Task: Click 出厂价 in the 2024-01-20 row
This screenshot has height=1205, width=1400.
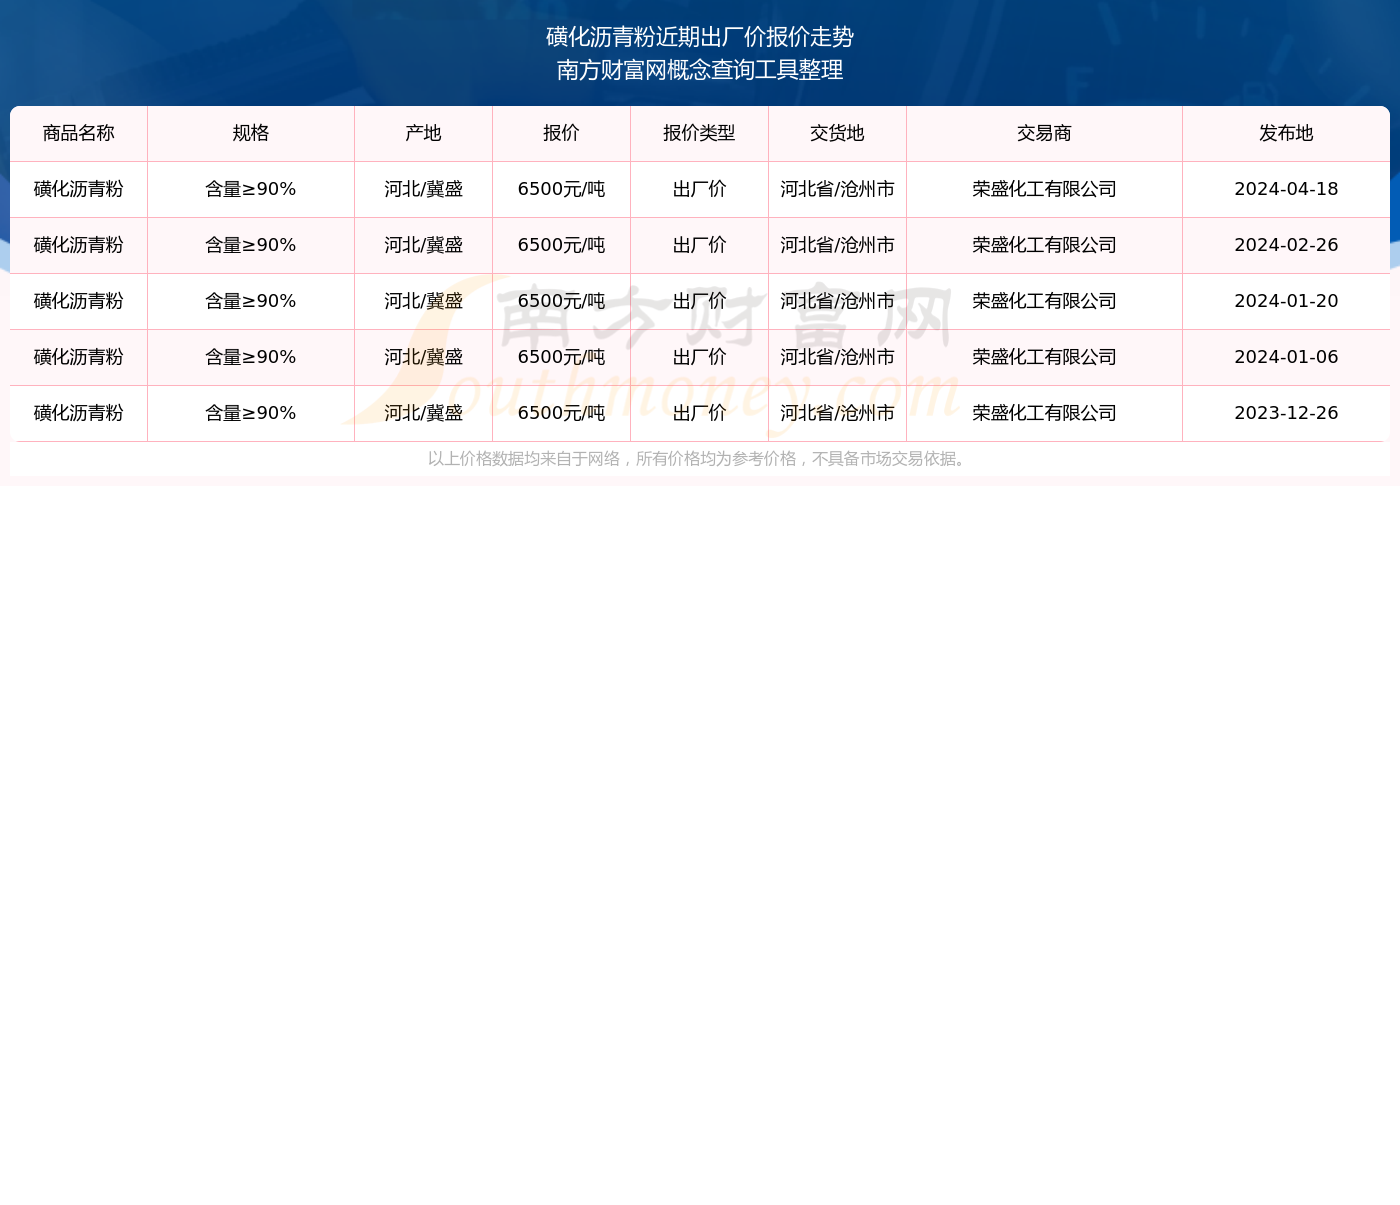Action: (x=699, y=301)
